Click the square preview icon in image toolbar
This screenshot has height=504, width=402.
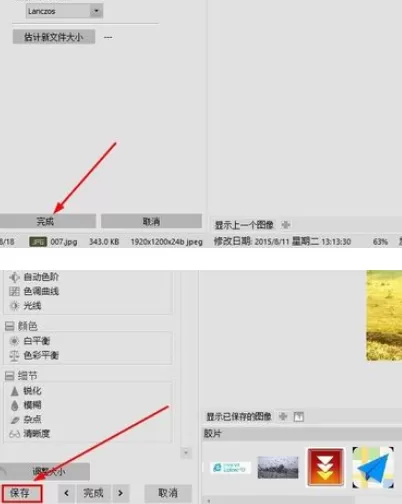tap(299, 417)
